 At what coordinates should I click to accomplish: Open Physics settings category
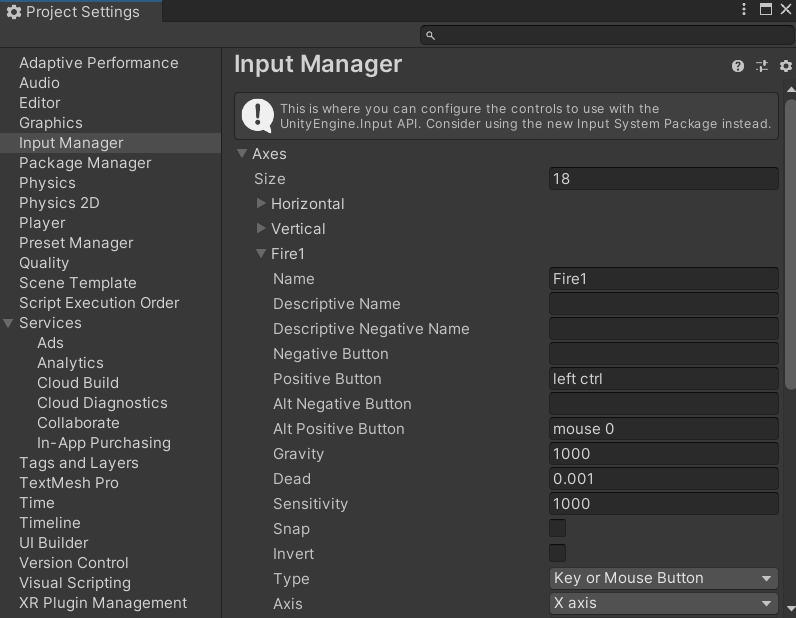(x=47, y=183)
